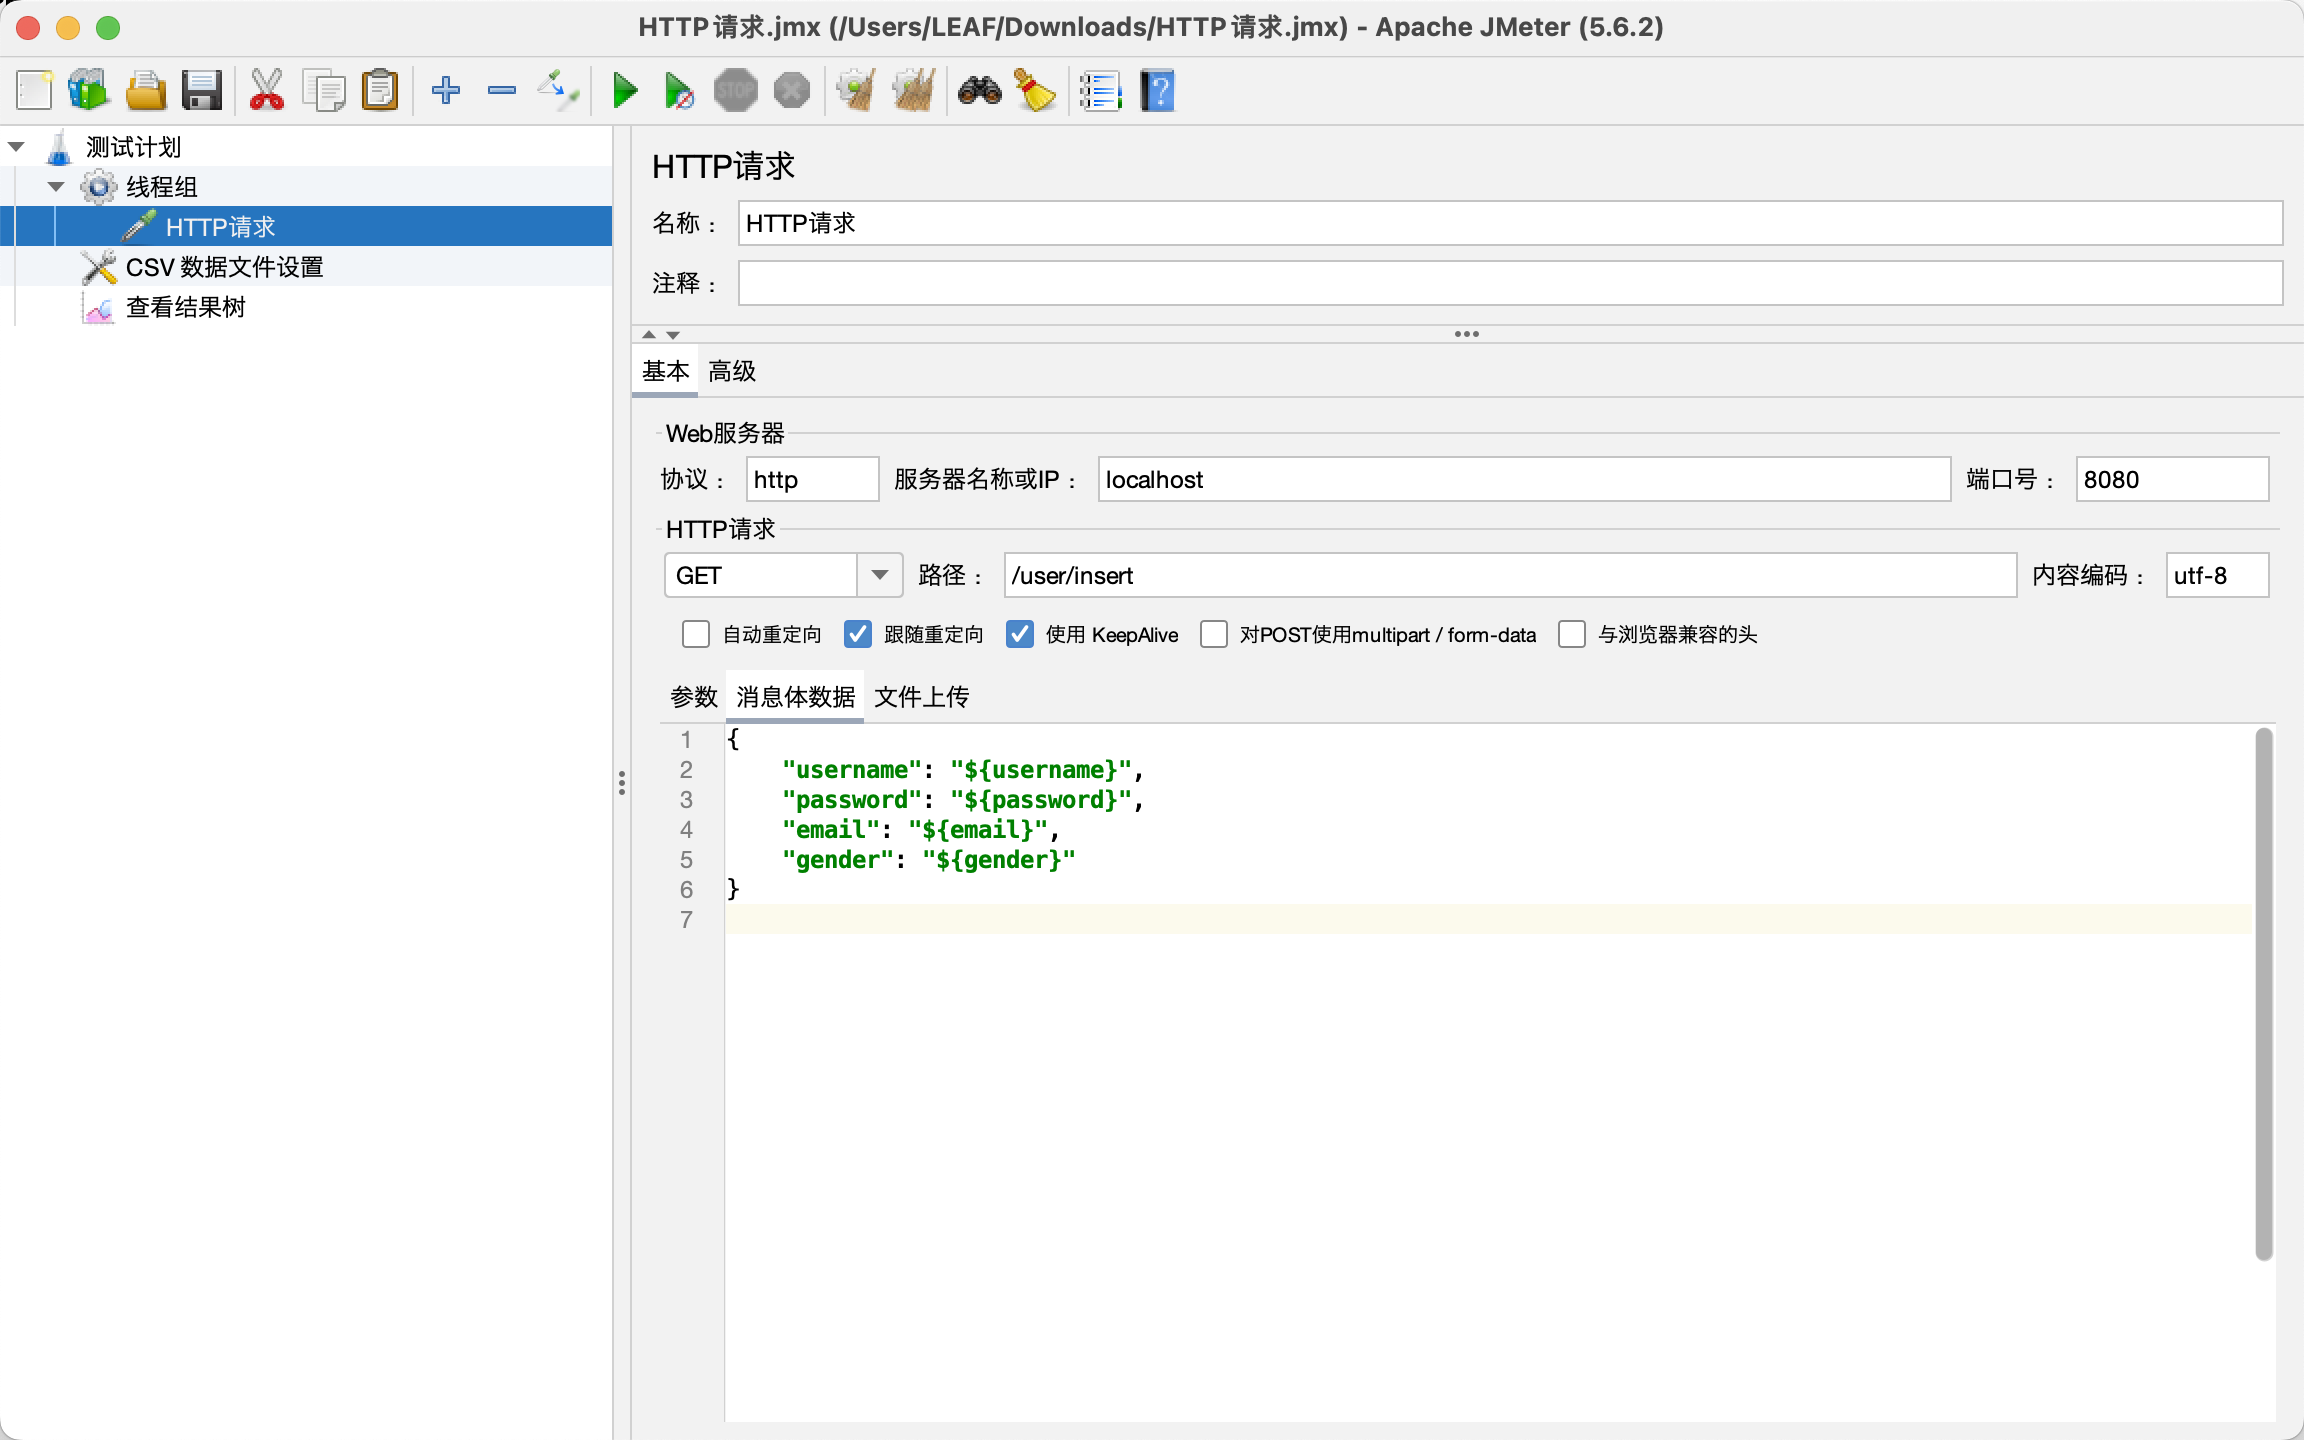Screen dimensions: 2304x1440
Task: Save the test plan with floppy icon
Action: [x=202, y=91]
